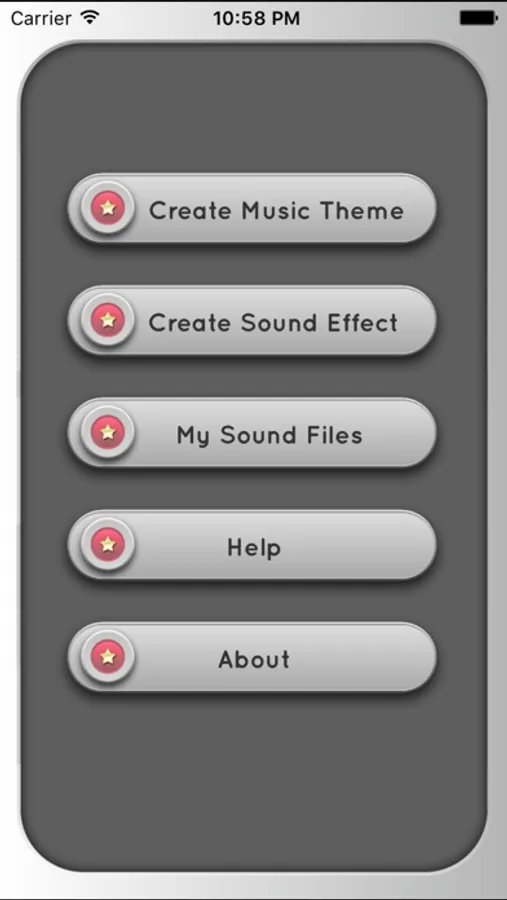507x900 pixels.
Task: Click the star icon beside Create Sound Effect
Action: pyautogui.click(x=108, y=320)
